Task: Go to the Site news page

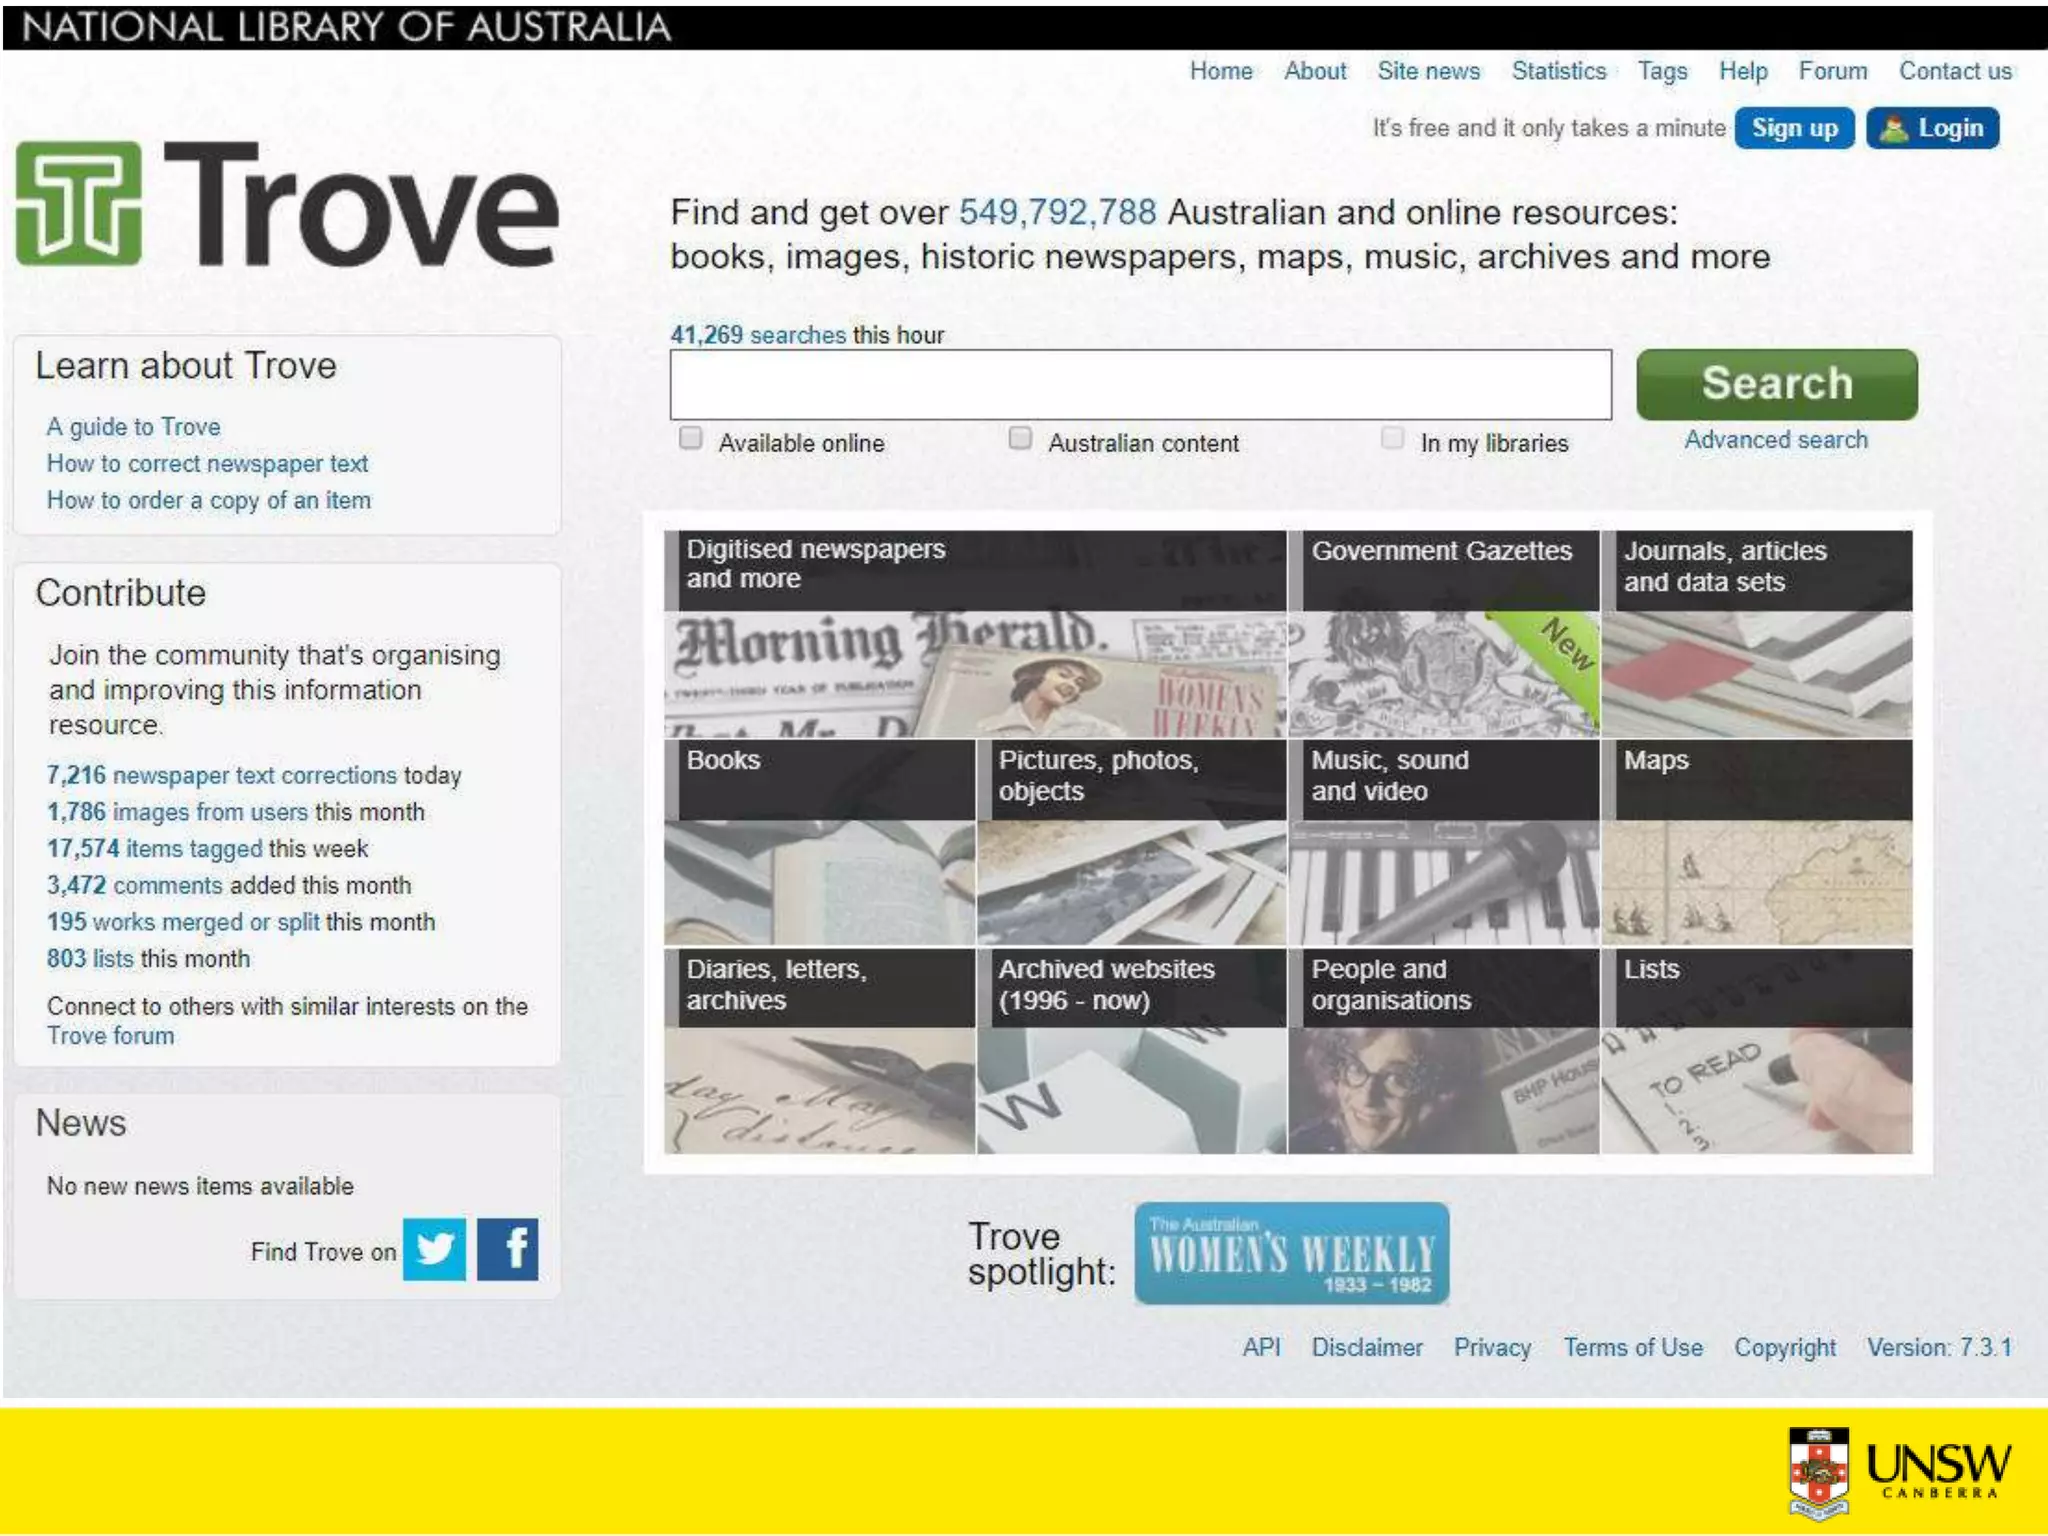Action: [x=1428, y=71]
